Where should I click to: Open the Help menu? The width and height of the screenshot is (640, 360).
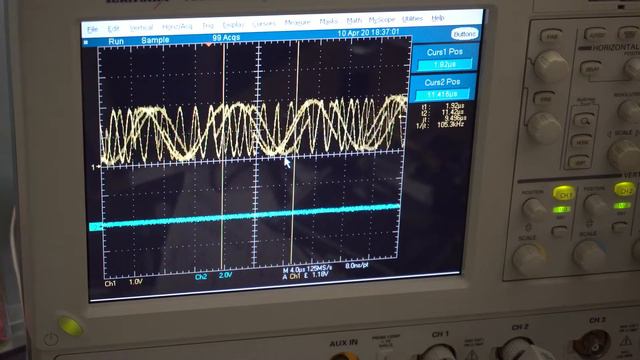[x=438, y=18]
